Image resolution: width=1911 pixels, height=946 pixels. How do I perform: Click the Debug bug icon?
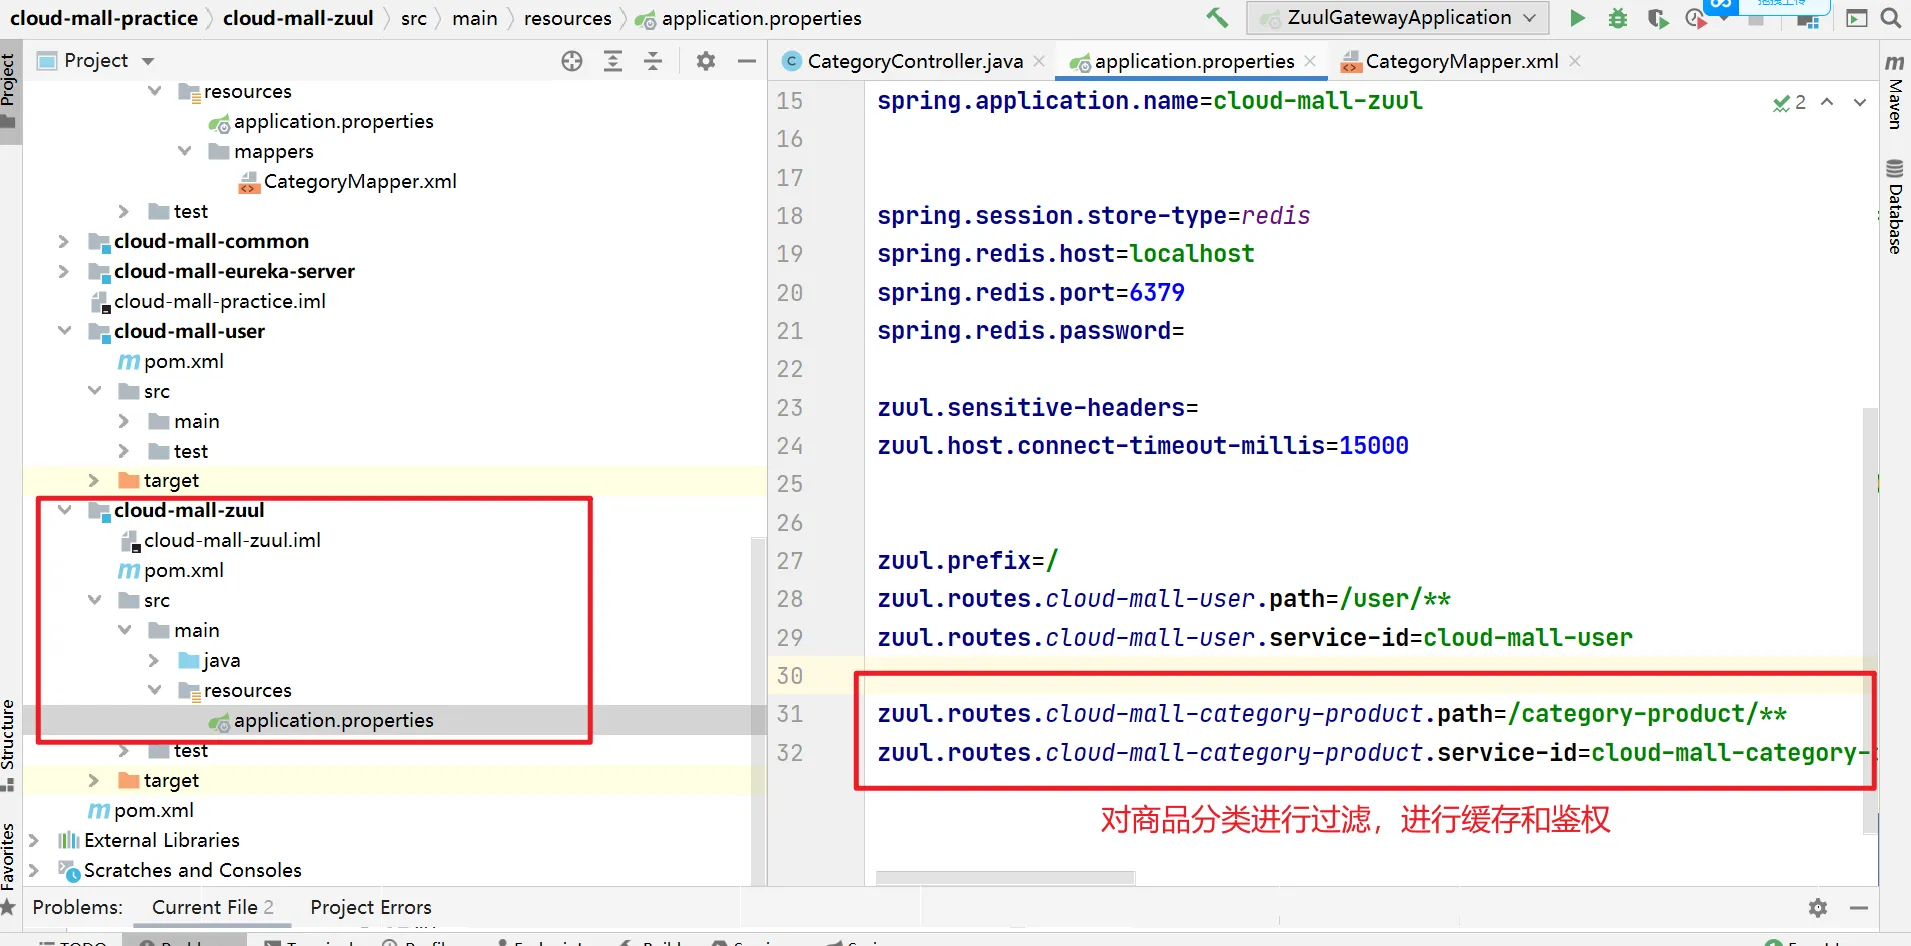(x=1617, y=18)
